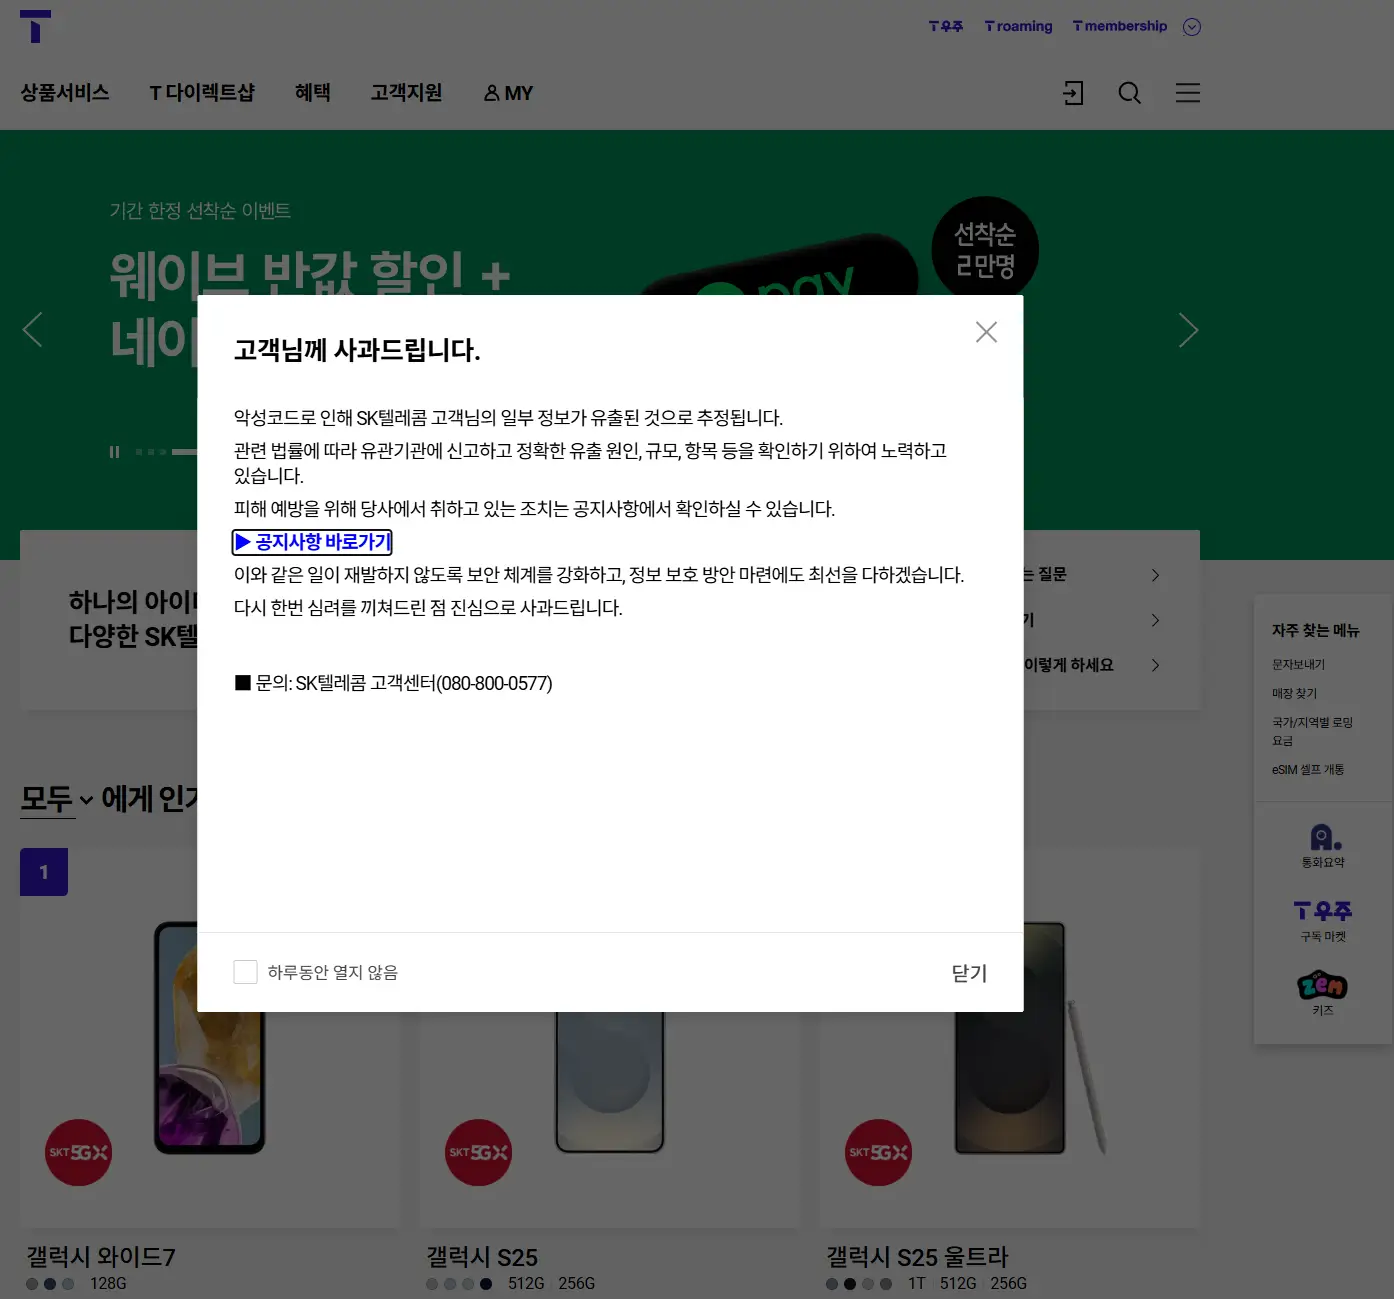Screen dimensions: 1394x1299
Task: Click the next banner arrow
Action: click(x=1188, y=329)
